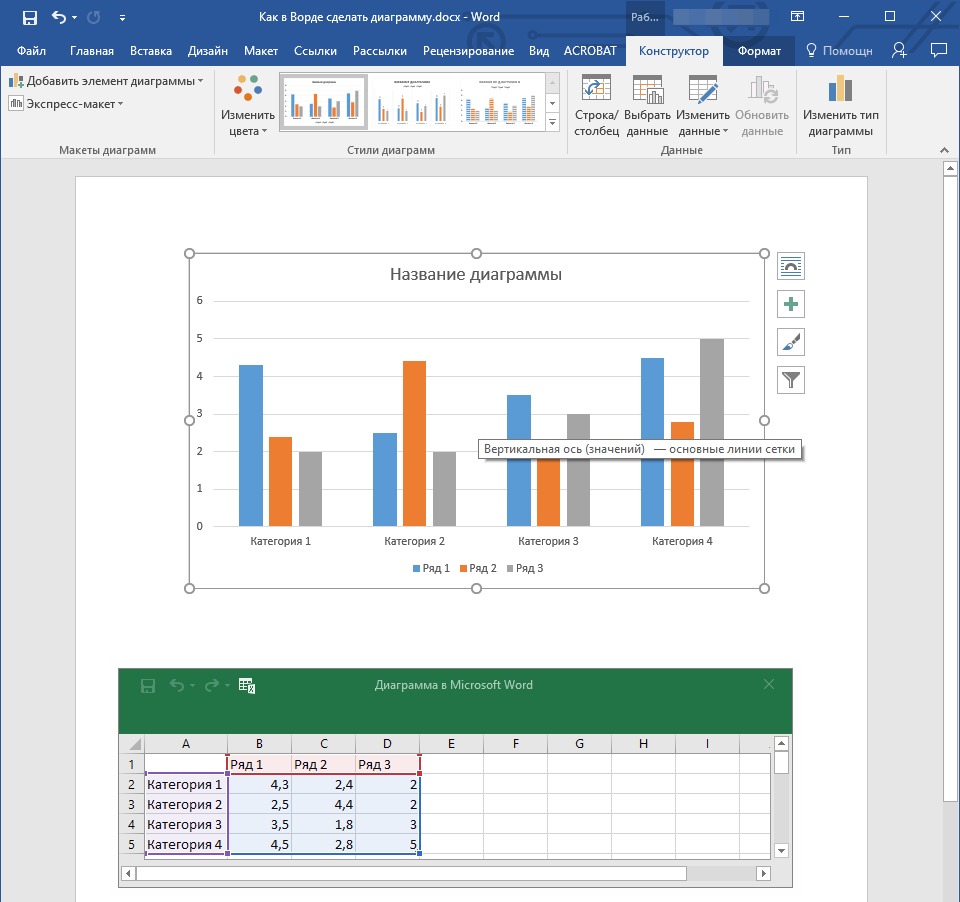The width and height of the screenshot is (960, 902).
Task: Open Chart Filters funnel button
Action: (x=791, y=380)
